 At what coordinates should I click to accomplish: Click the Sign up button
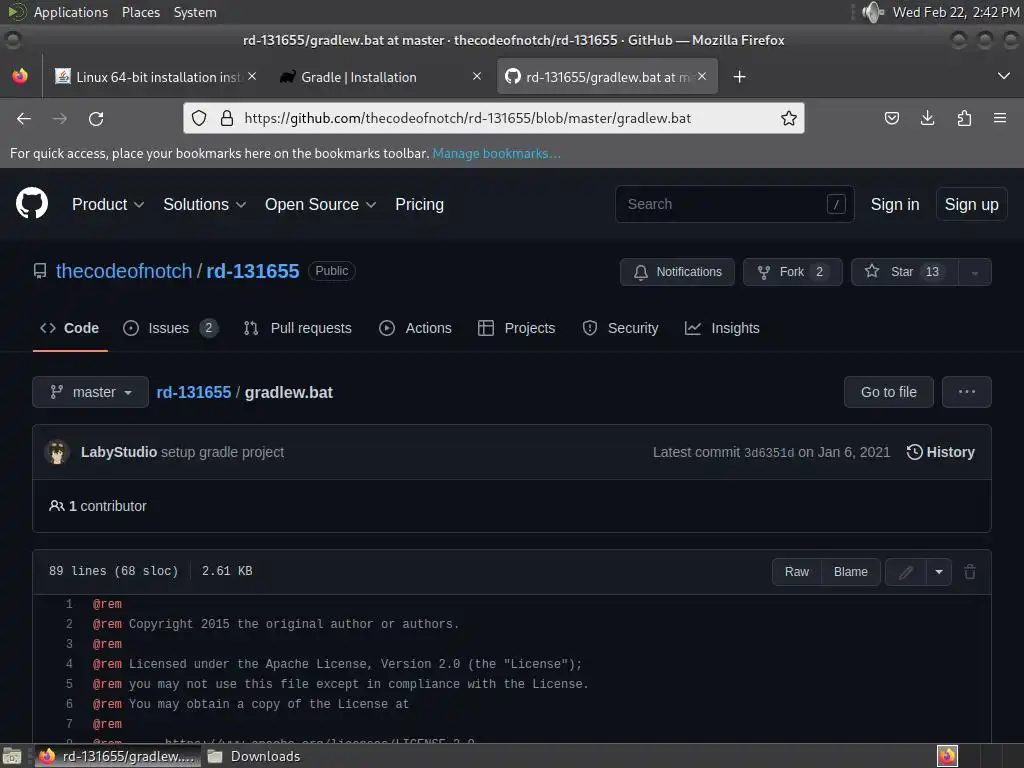pos(971,204)
